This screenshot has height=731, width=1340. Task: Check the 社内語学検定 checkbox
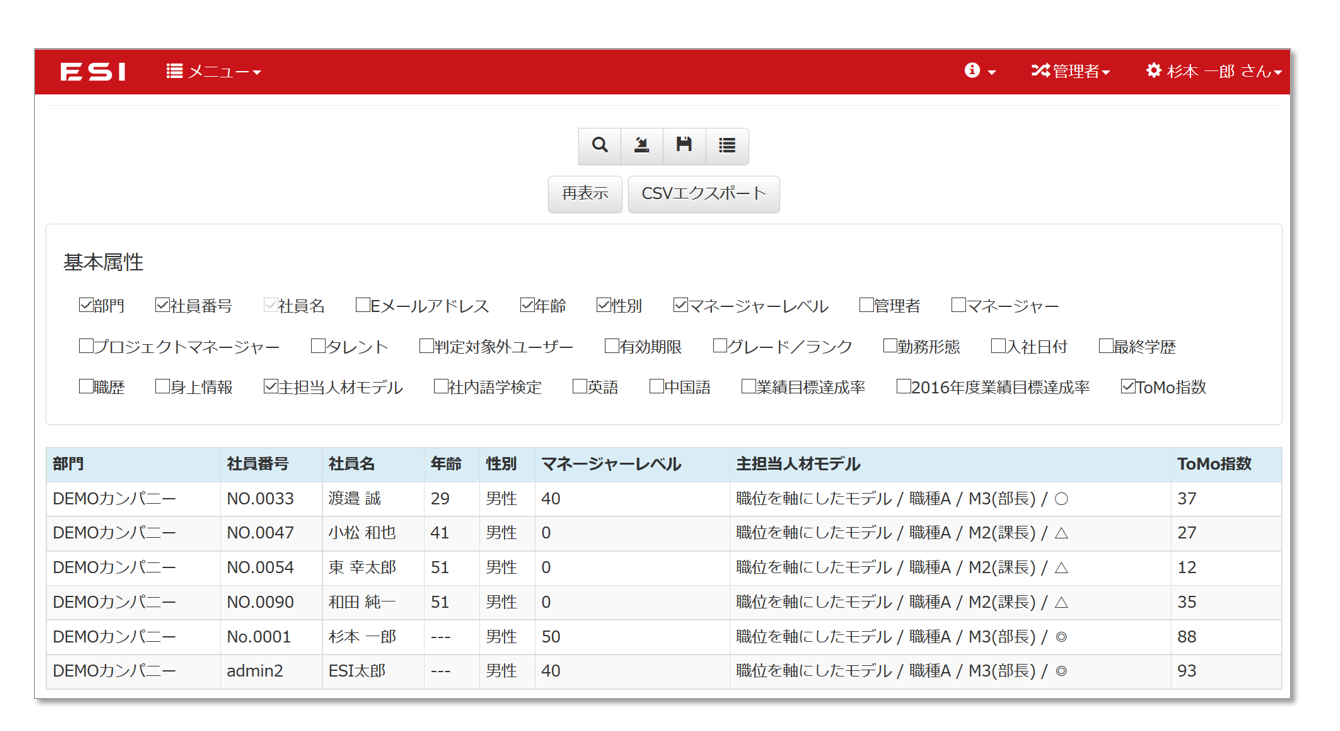click(441, 386)
